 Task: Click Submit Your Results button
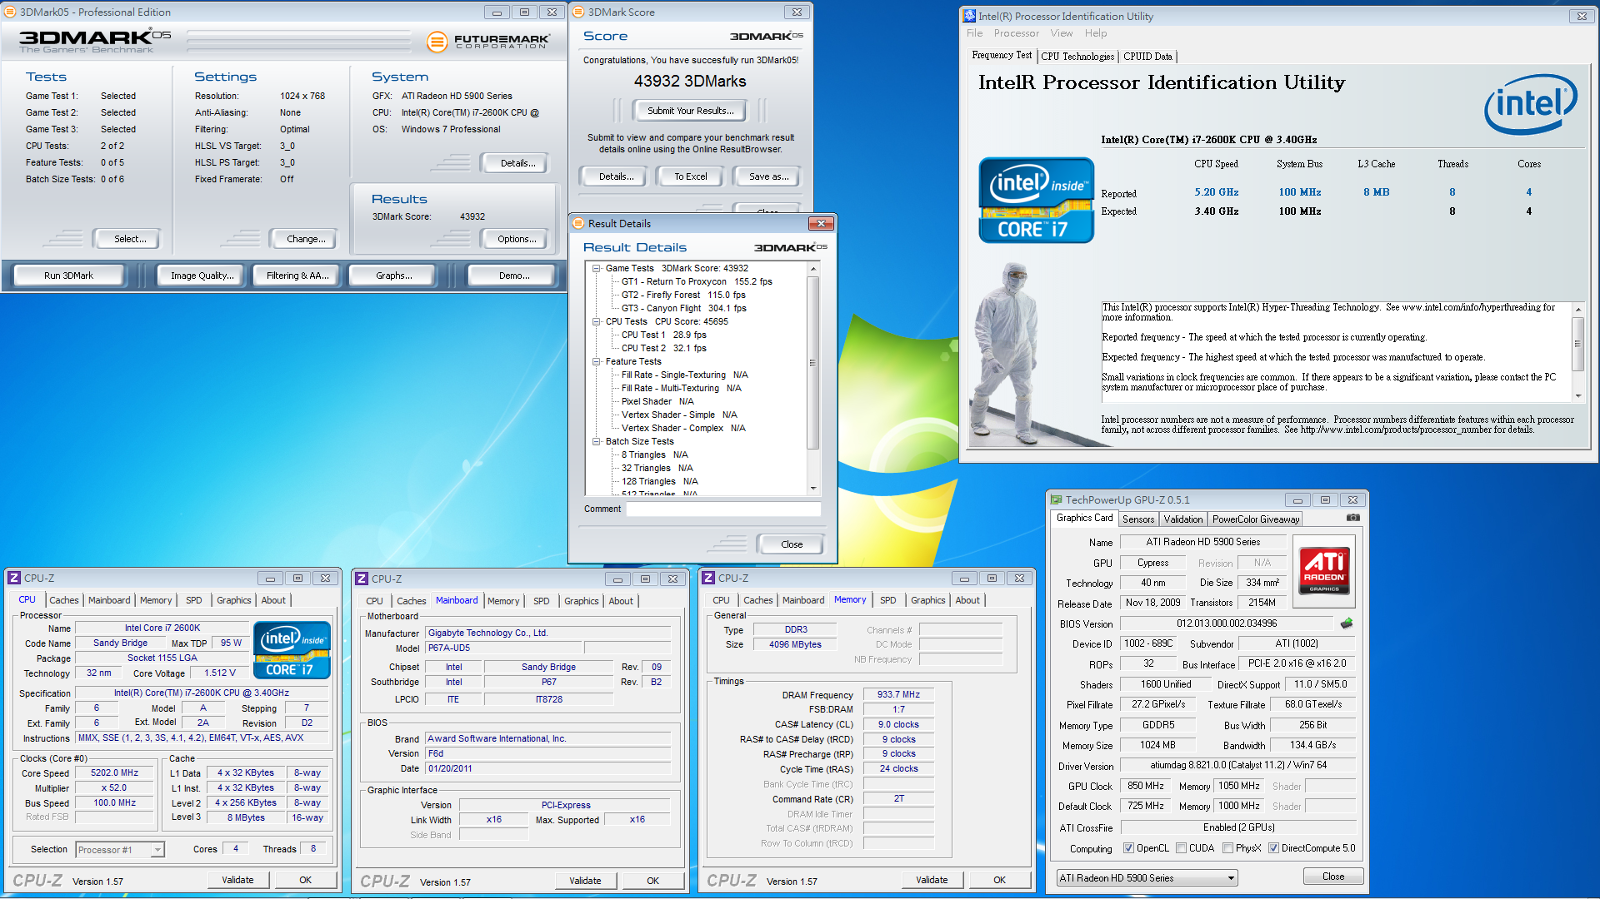pos(690,110)
